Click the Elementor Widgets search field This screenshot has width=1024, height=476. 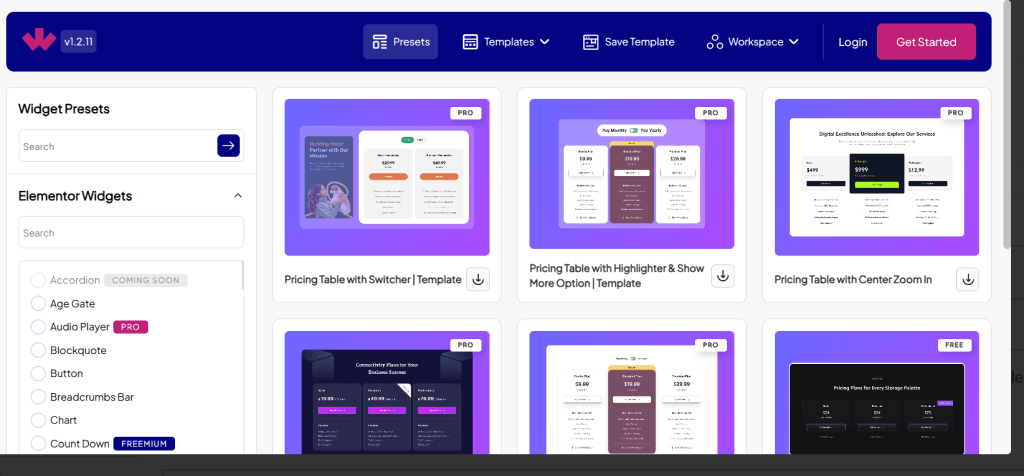[131, 232]
